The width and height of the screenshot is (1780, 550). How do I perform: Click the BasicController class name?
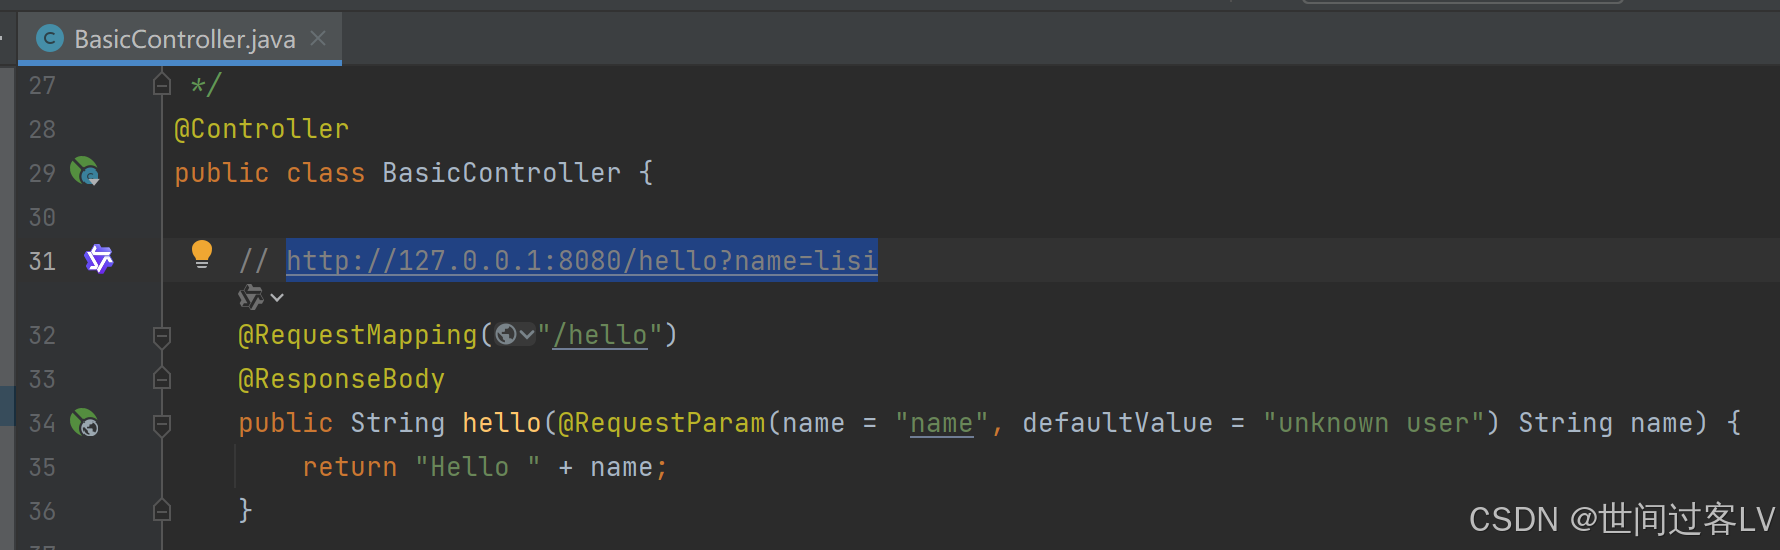[x=501, y=173]
